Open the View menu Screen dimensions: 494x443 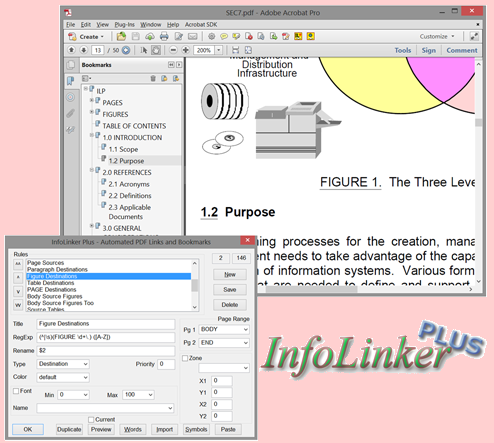coord(103,25)
